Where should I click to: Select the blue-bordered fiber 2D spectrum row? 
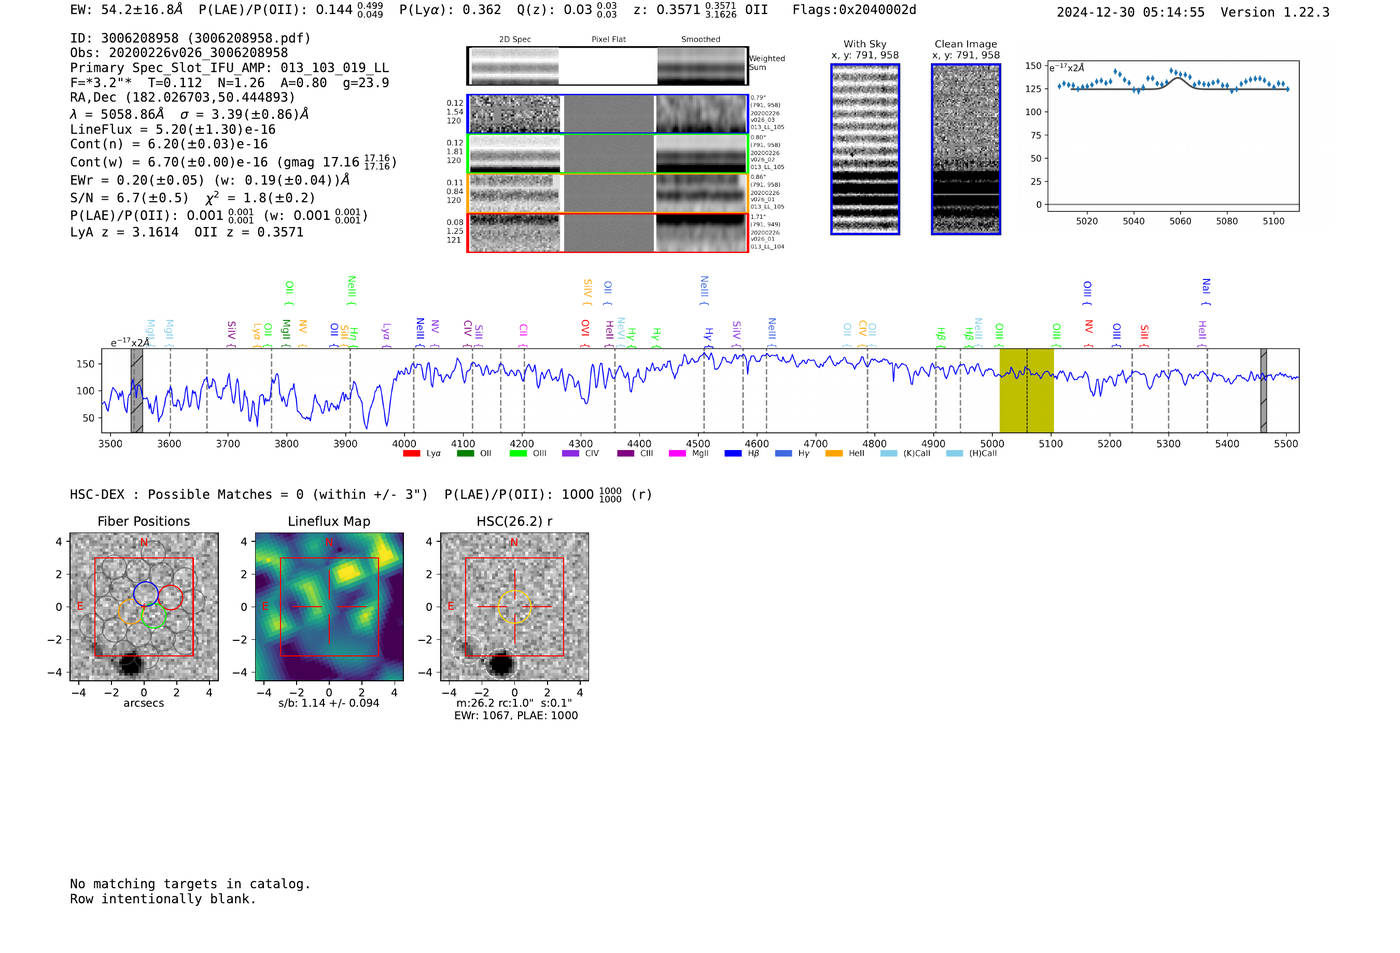(607, 114)
